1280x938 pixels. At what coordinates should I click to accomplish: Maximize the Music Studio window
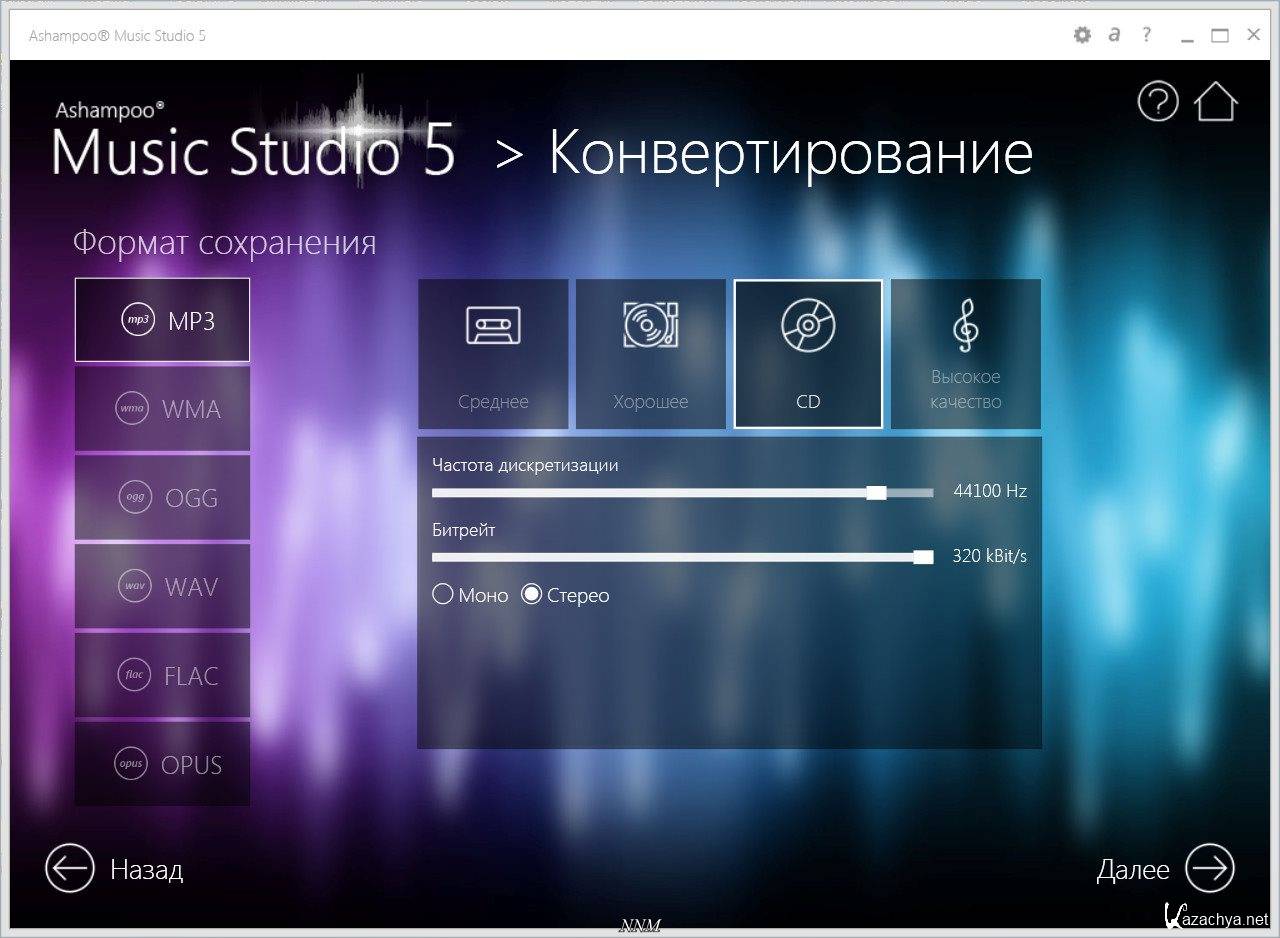point(1219,35)
